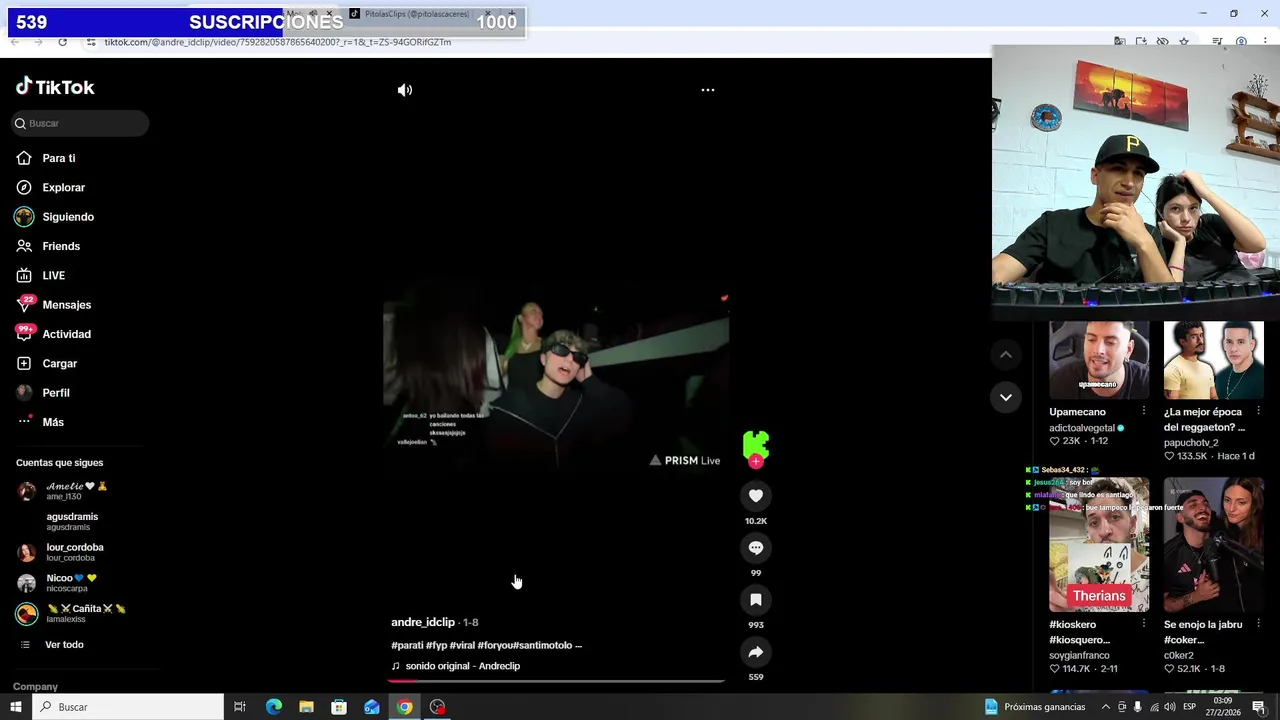Focus the Buscar search field in TikTok
This screenshot has width=1280, height=720.
coord(80,123)
